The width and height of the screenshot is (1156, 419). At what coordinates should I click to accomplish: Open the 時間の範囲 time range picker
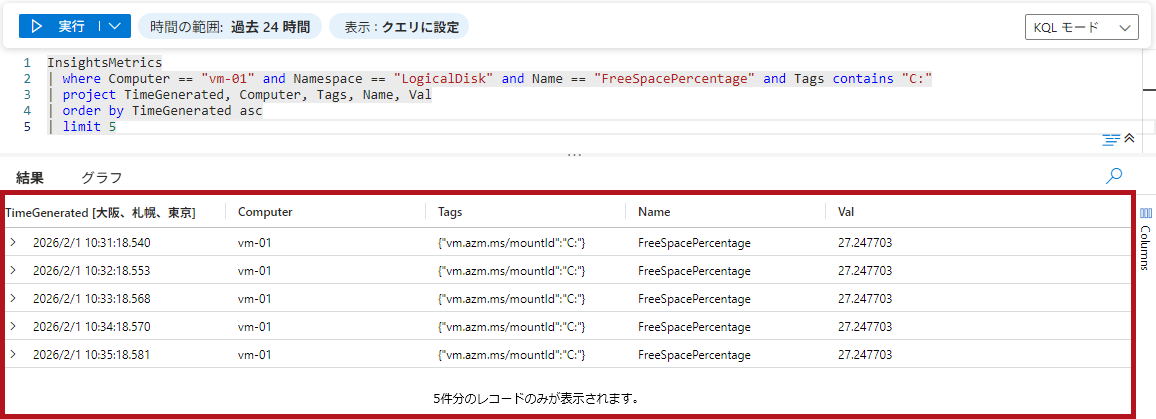click(229, 27)
